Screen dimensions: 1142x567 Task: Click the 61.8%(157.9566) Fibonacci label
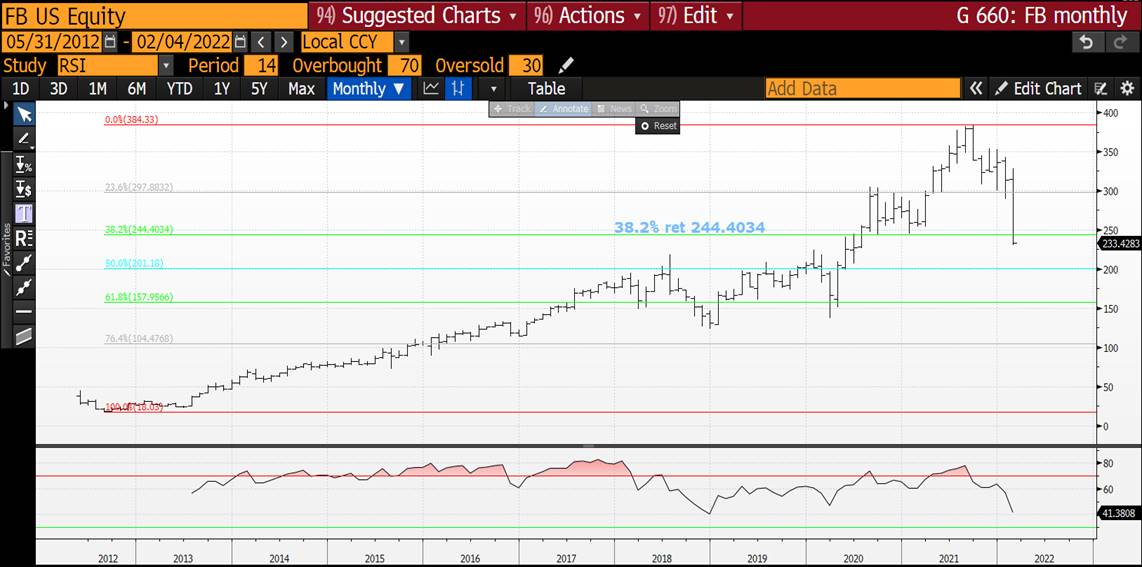coord(138,297)
